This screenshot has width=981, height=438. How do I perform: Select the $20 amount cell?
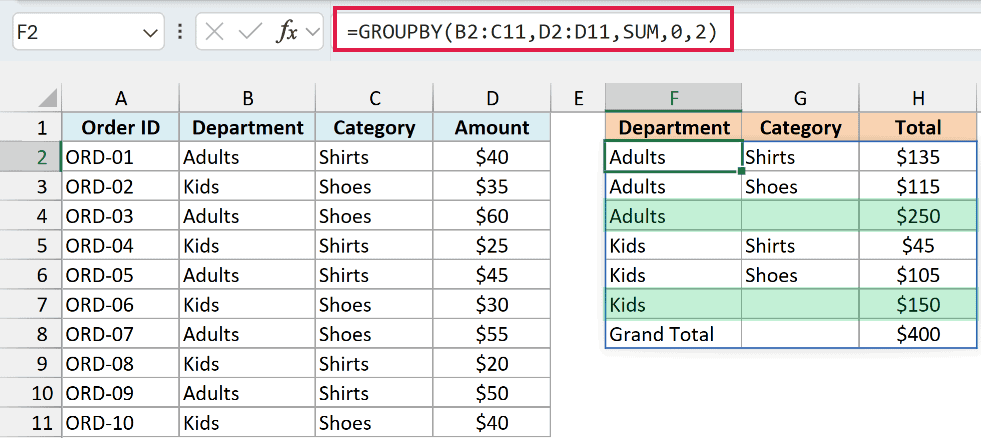(492, 364)
